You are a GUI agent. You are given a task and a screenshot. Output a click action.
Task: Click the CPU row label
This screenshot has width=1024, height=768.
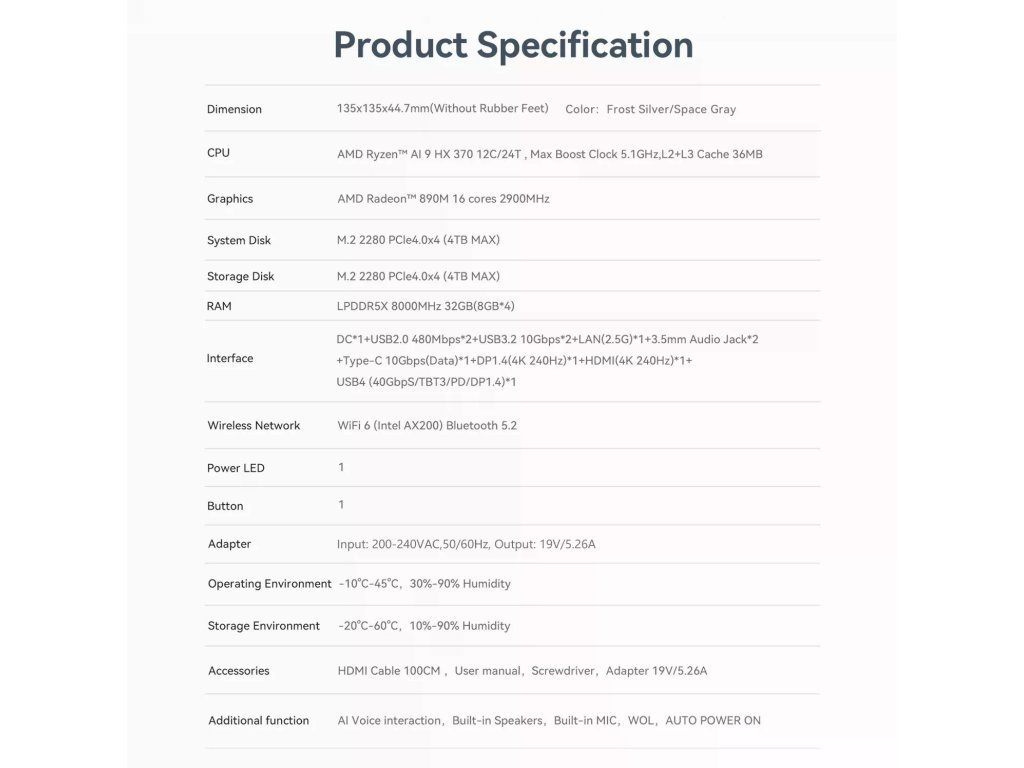click(218, 153)
